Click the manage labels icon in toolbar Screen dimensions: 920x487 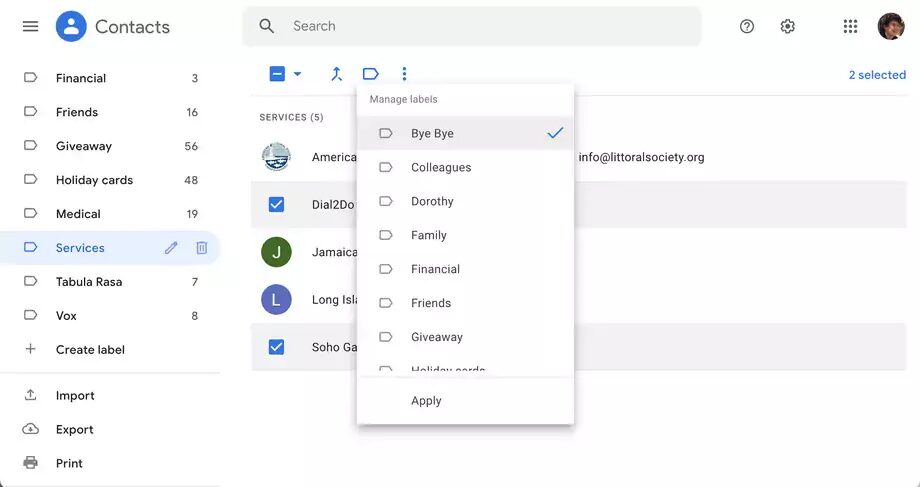point(370,74)
